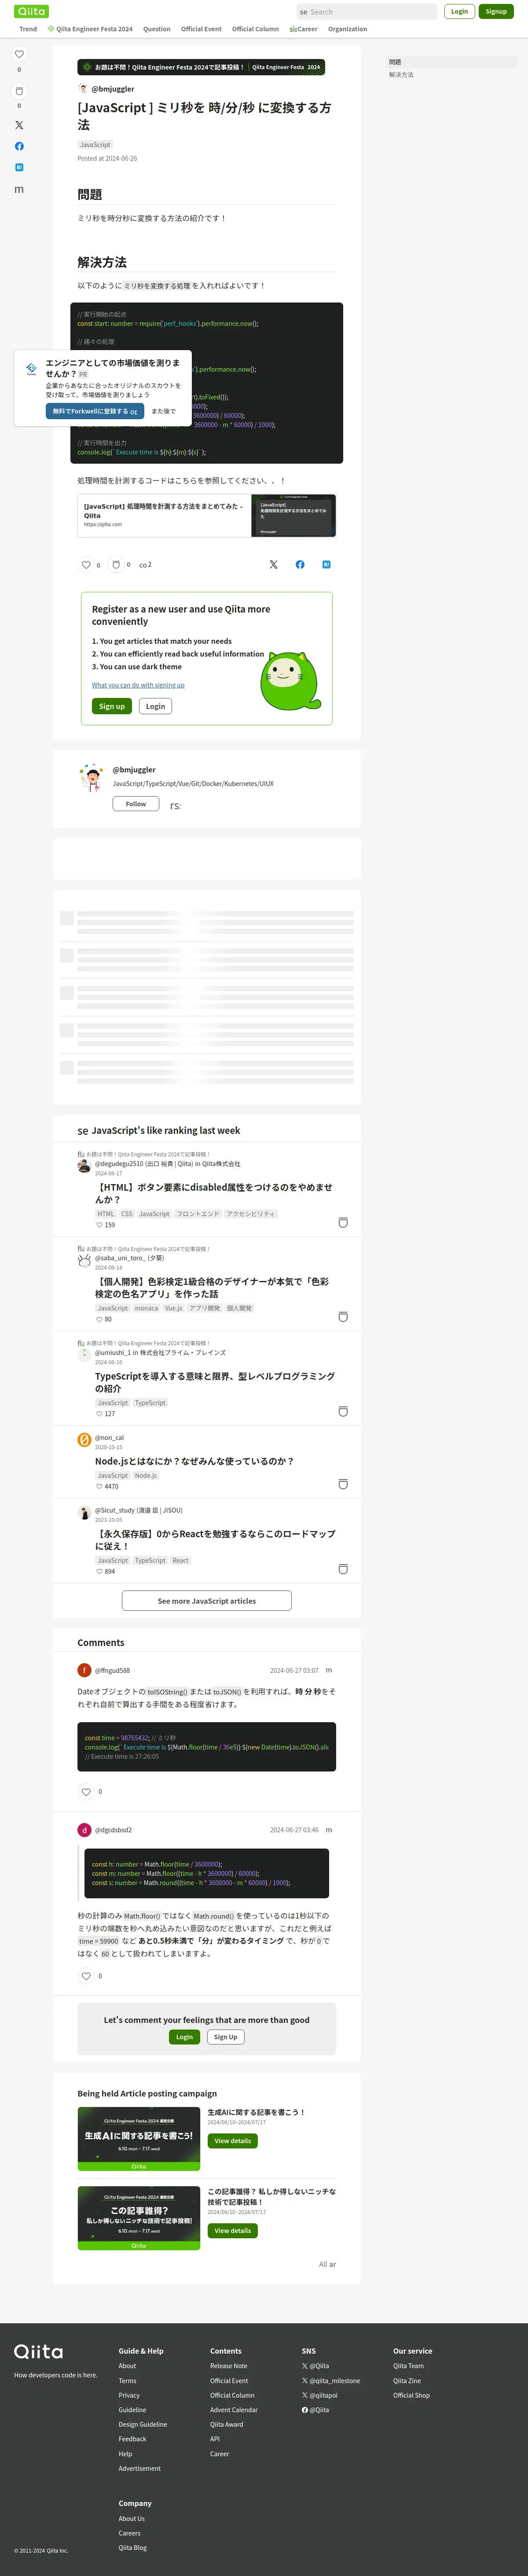Share on X from the left sidebar

pos(19,125)
